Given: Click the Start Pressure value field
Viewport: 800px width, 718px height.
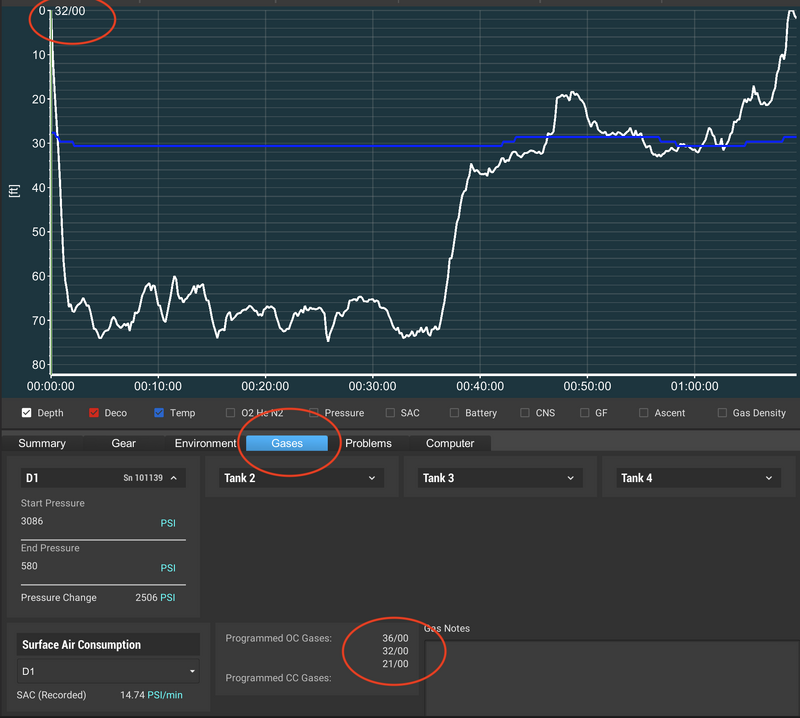Looking at the screenshot, I should tap(80, 522).
